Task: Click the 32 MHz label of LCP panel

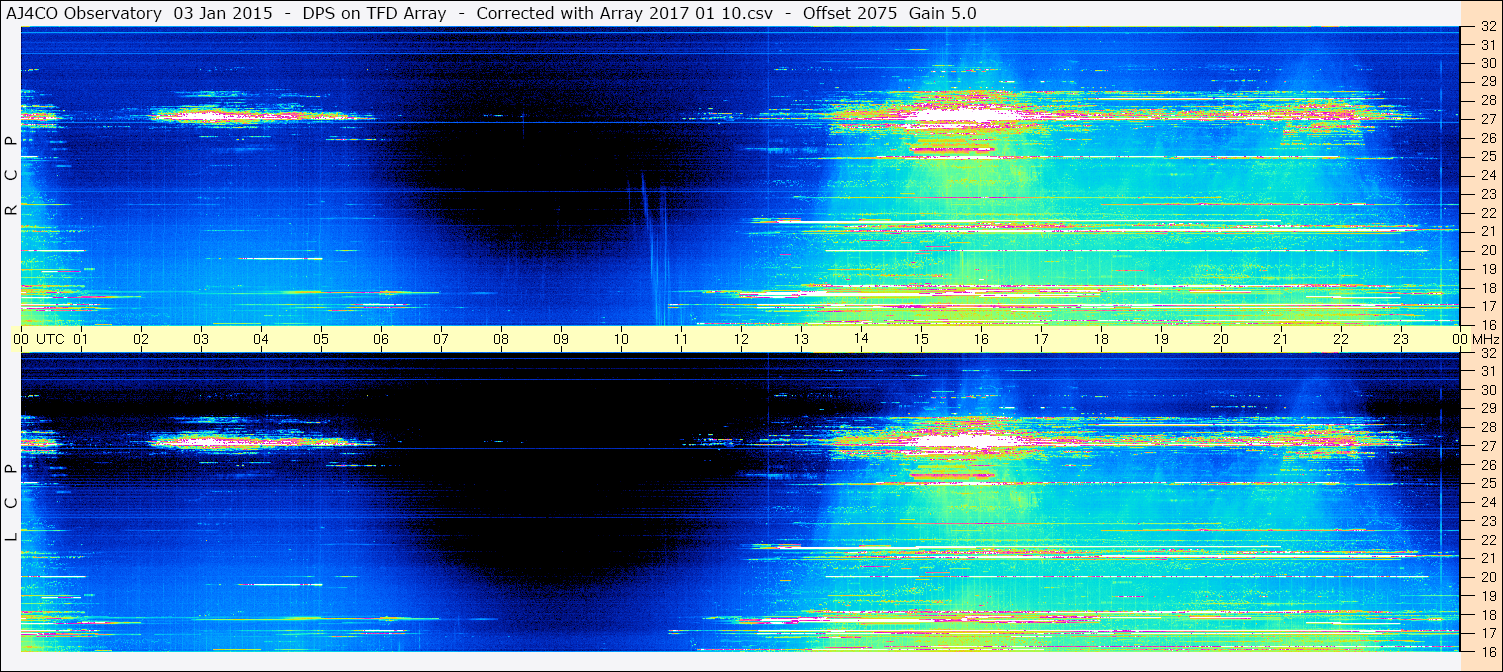Action: pyautogui.click(x=1488, y=353)
